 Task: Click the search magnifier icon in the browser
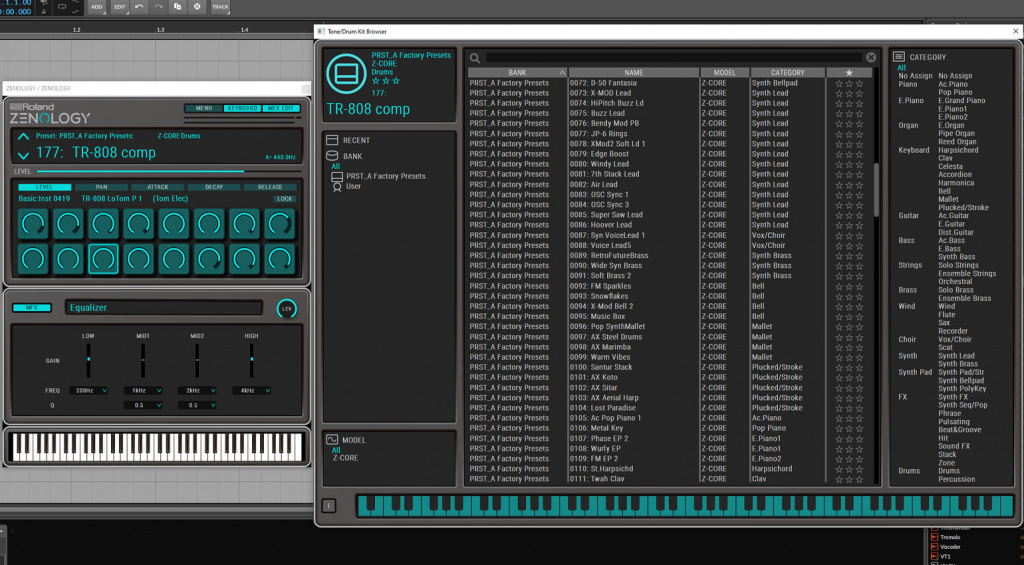[x=475, y=58]
